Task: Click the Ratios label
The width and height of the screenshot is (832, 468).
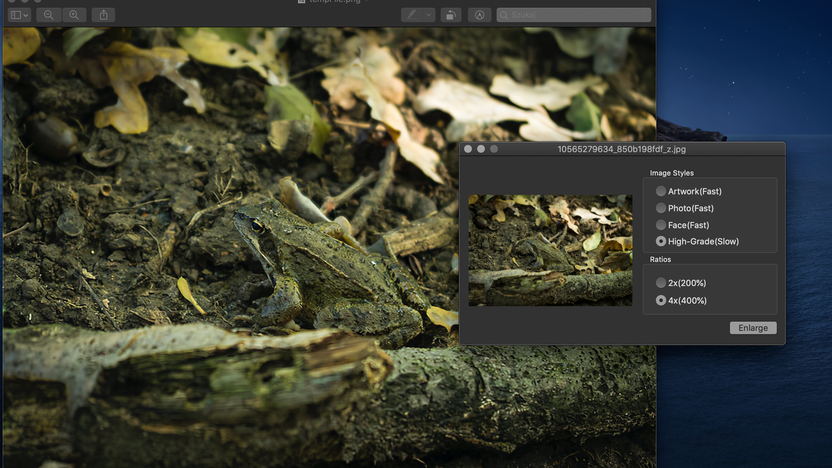Action: (x=660, y=259)
